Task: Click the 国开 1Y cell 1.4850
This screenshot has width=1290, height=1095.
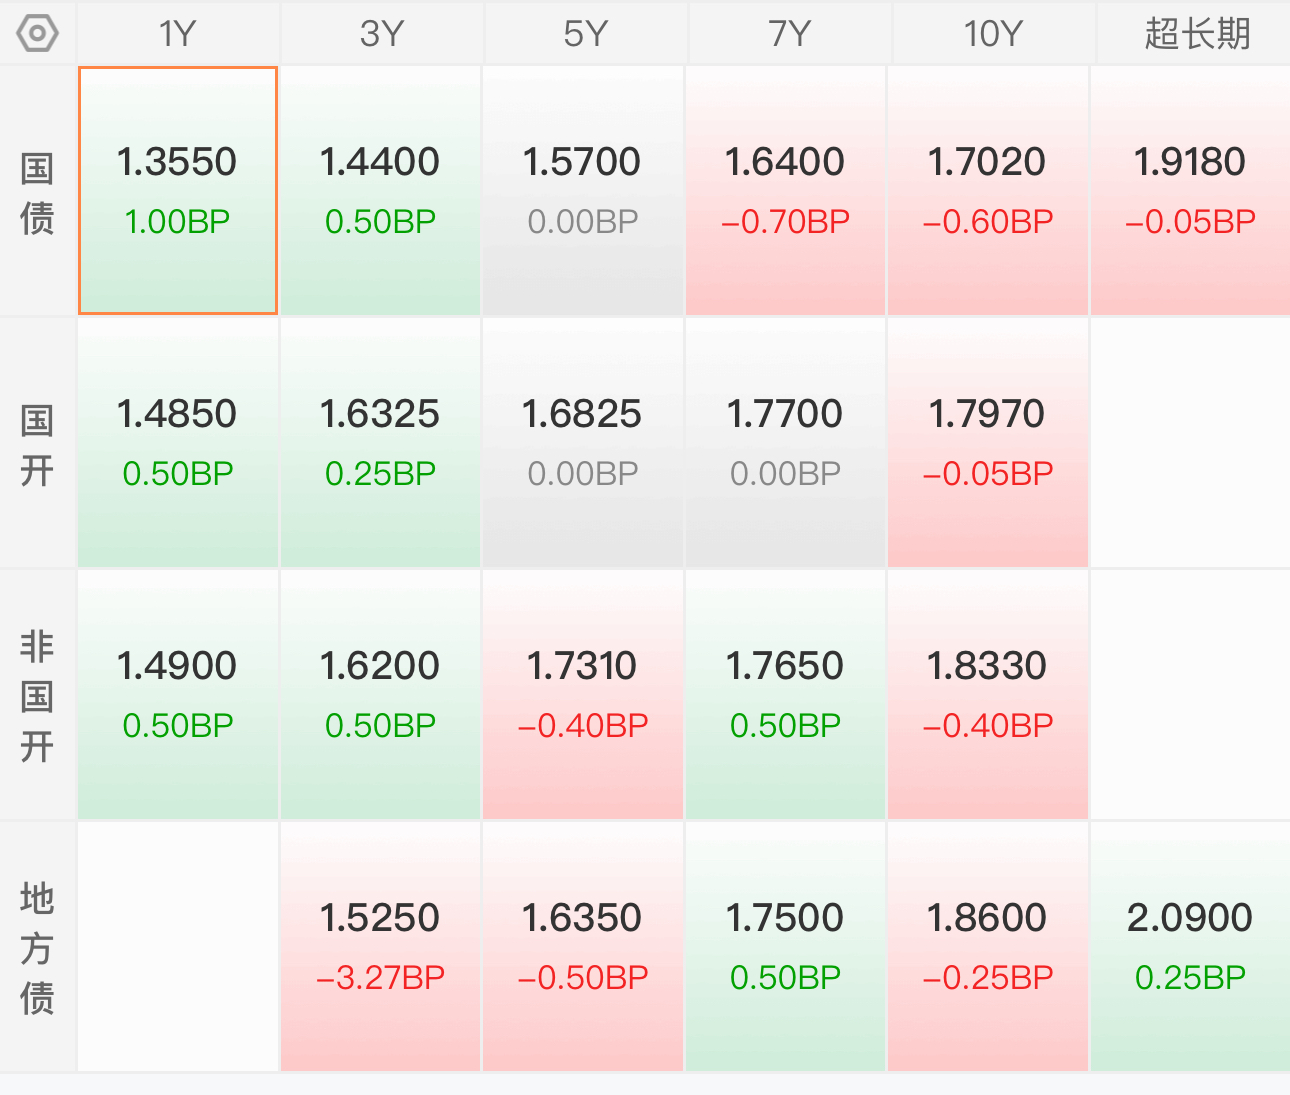Action: coord(178,443)
